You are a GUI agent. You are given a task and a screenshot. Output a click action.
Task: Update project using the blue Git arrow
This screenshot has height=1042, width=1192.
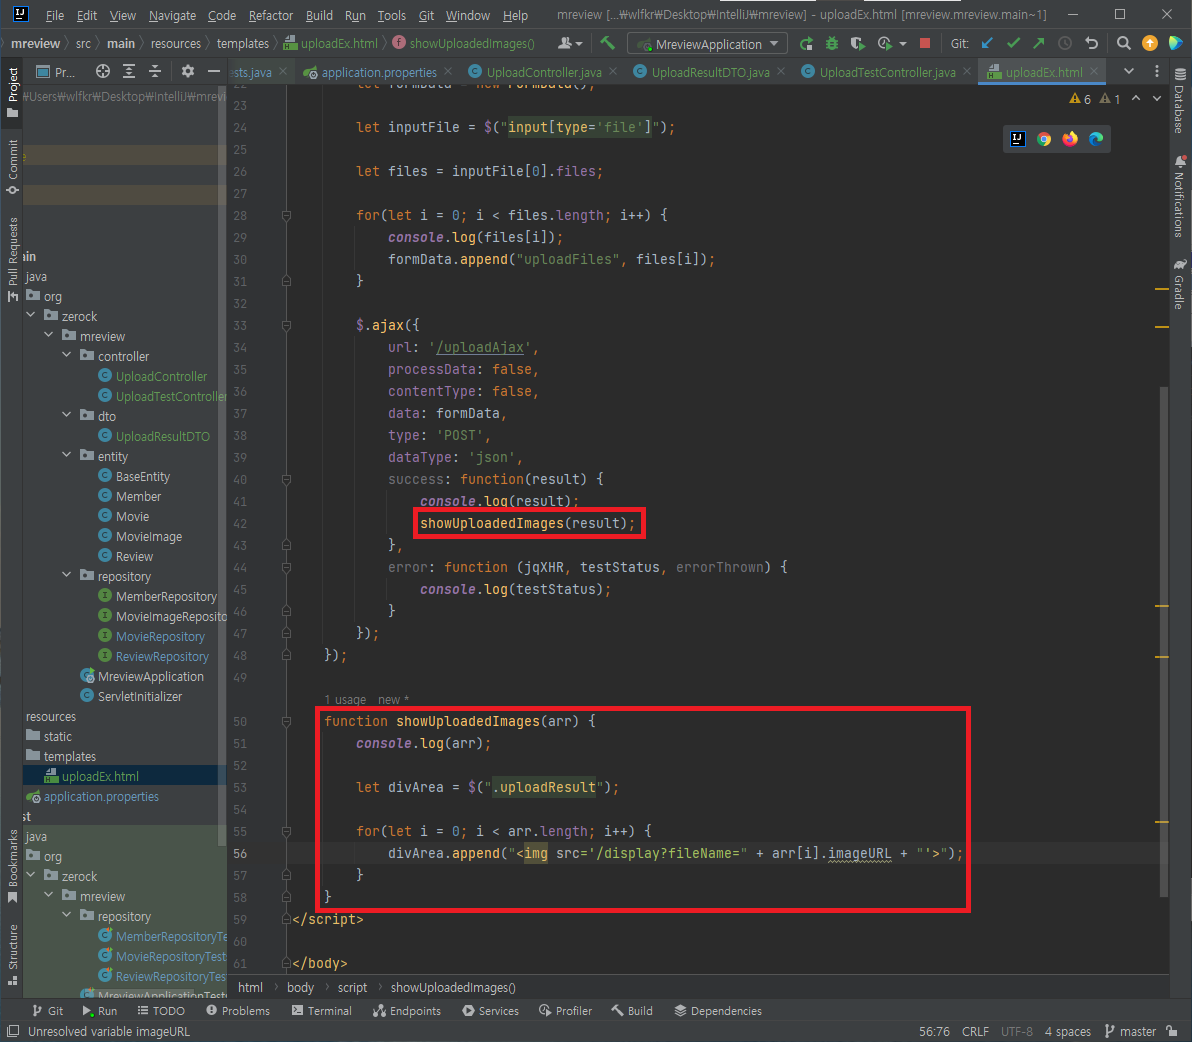point(987,43)
